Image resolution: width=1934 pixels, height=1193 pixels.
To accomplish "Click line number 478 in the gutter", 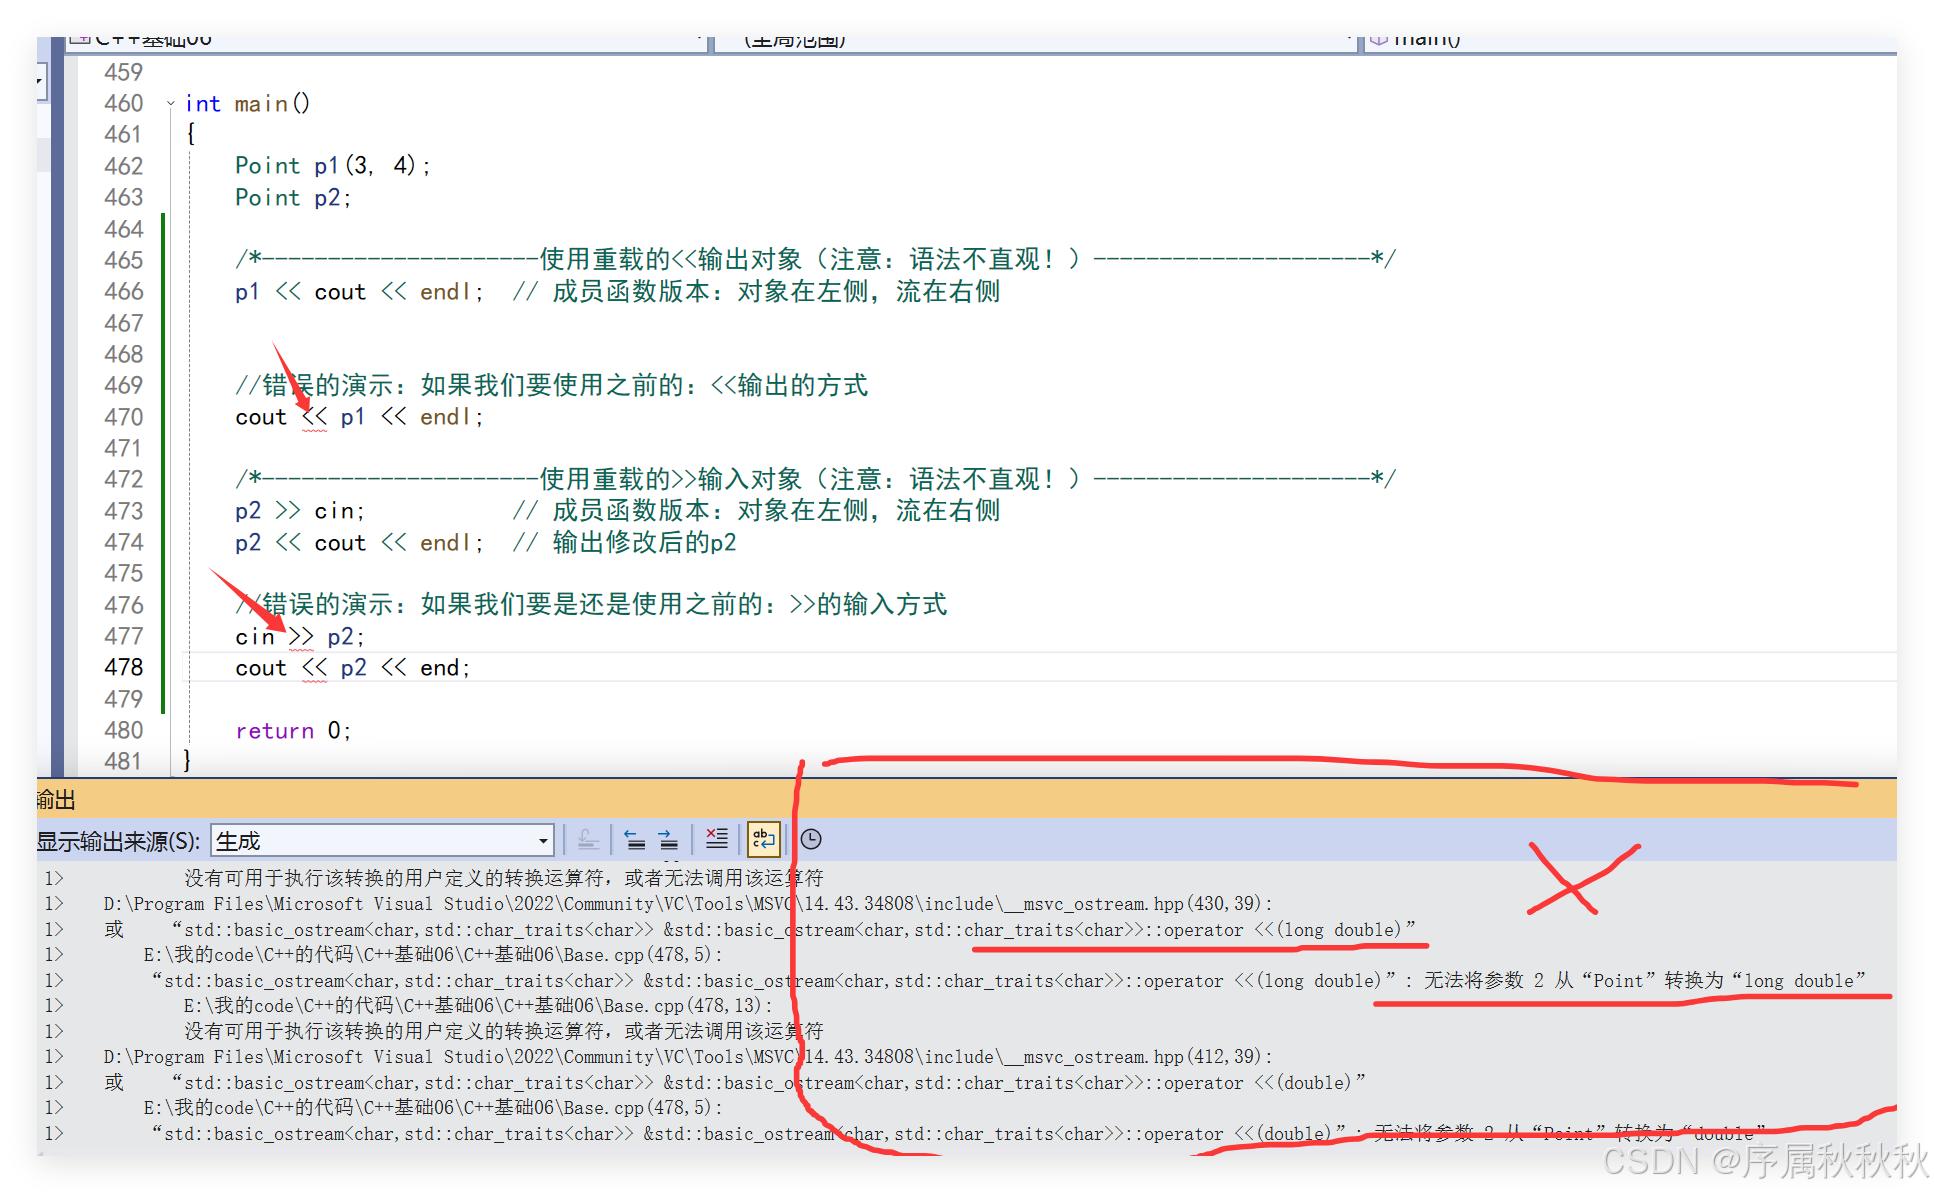I will tap(124, 667).
